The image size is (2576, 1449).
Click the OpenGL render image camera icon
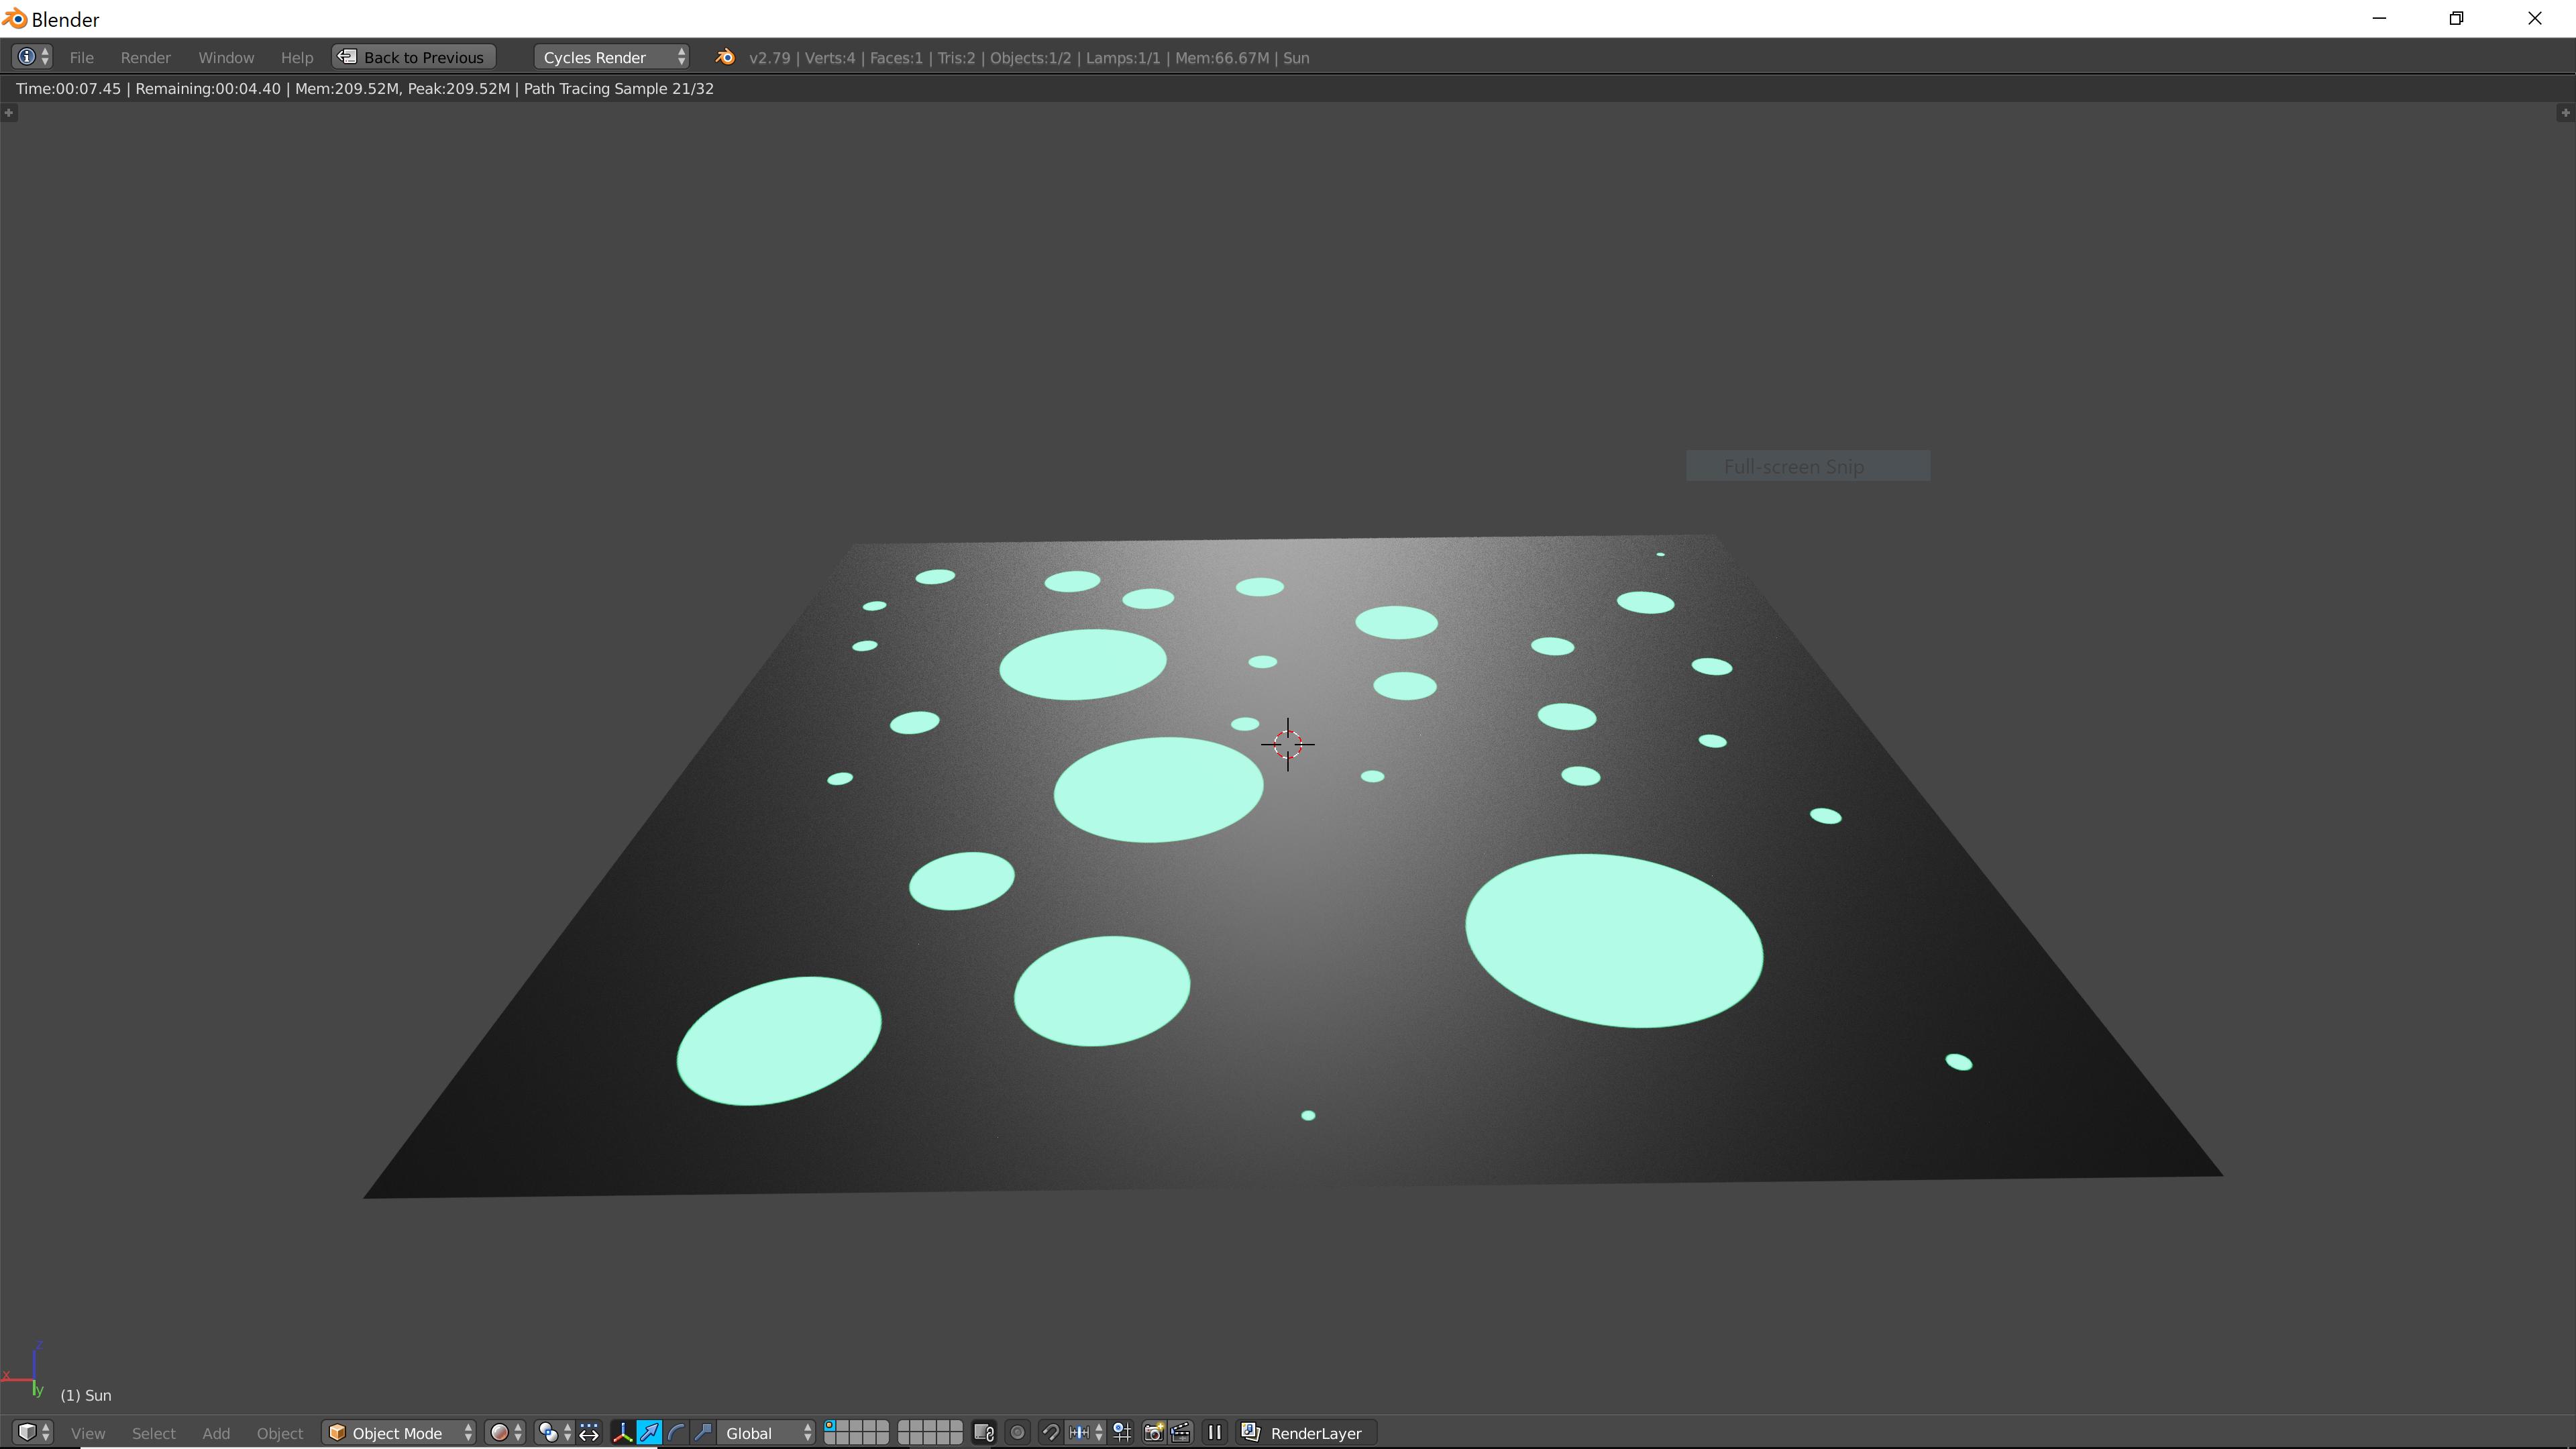click(x=1154, y=1432)
